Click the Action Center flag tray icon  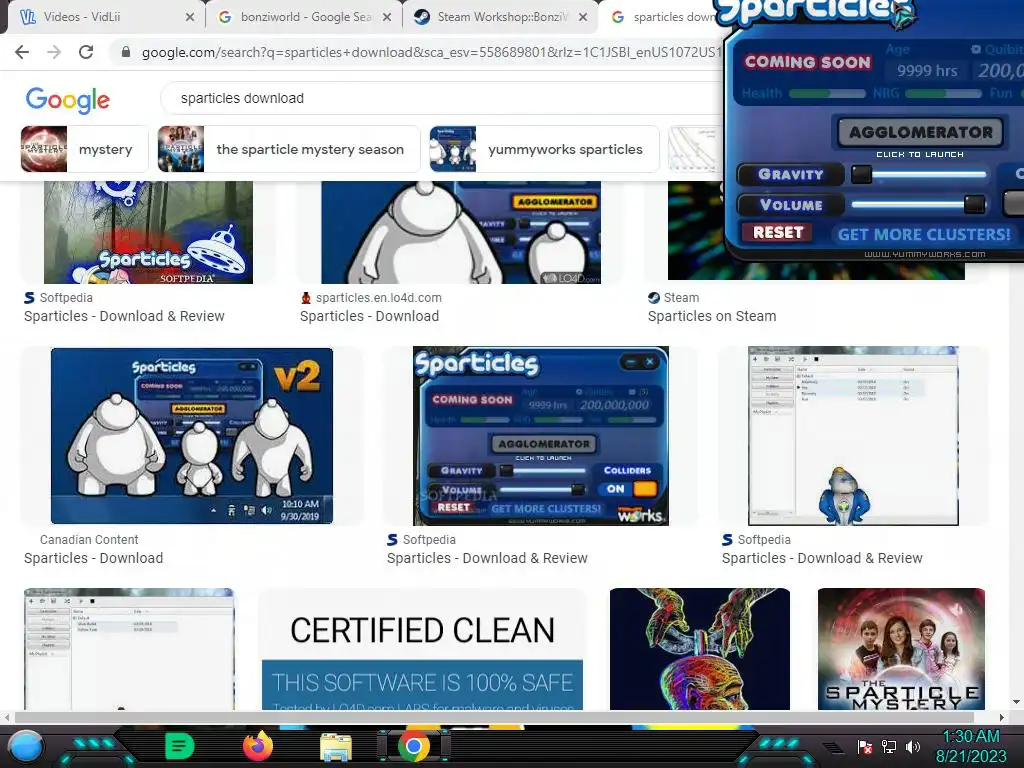(865, 747)
